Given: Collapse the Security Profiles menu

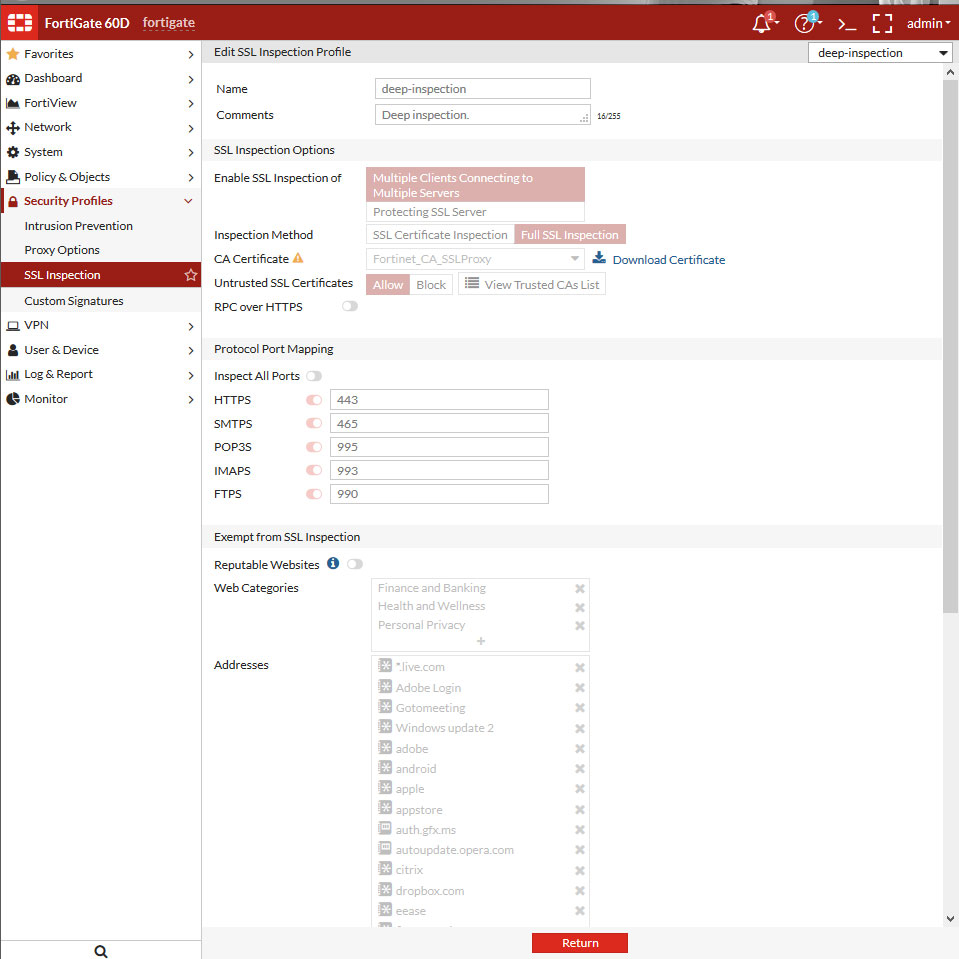Looking at the screenshot, I should [100, 201].
